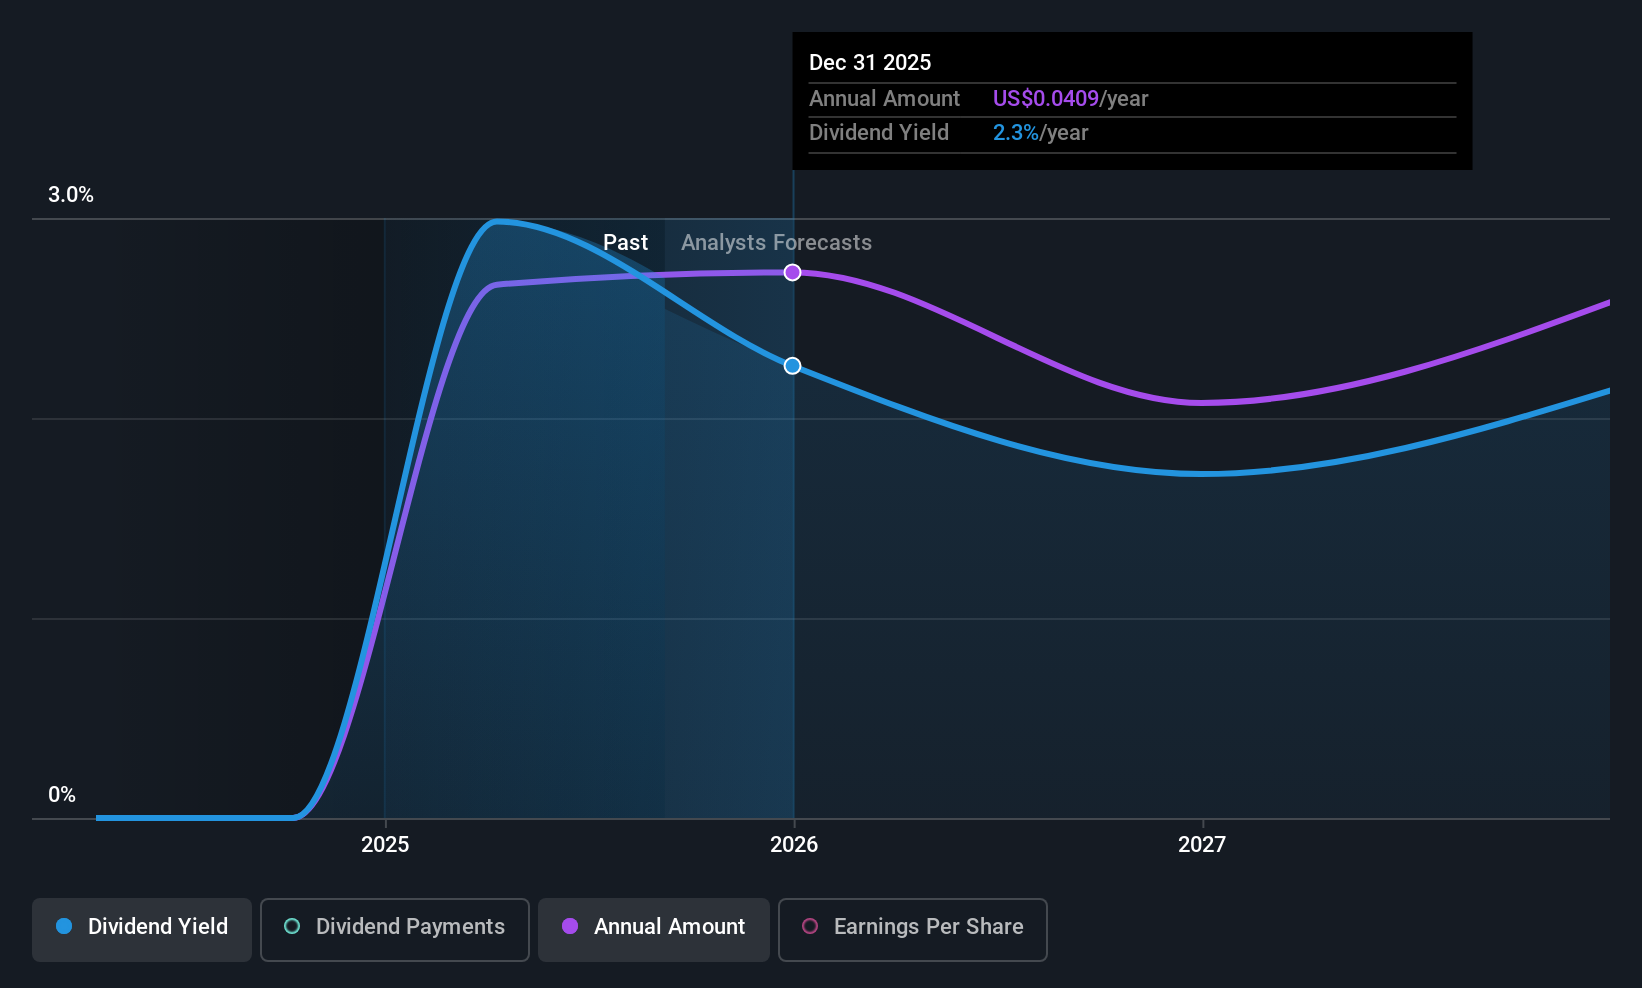Click the US$0.0409 annual amount value
The image size is (1642, 988).
coord(1046,99)
